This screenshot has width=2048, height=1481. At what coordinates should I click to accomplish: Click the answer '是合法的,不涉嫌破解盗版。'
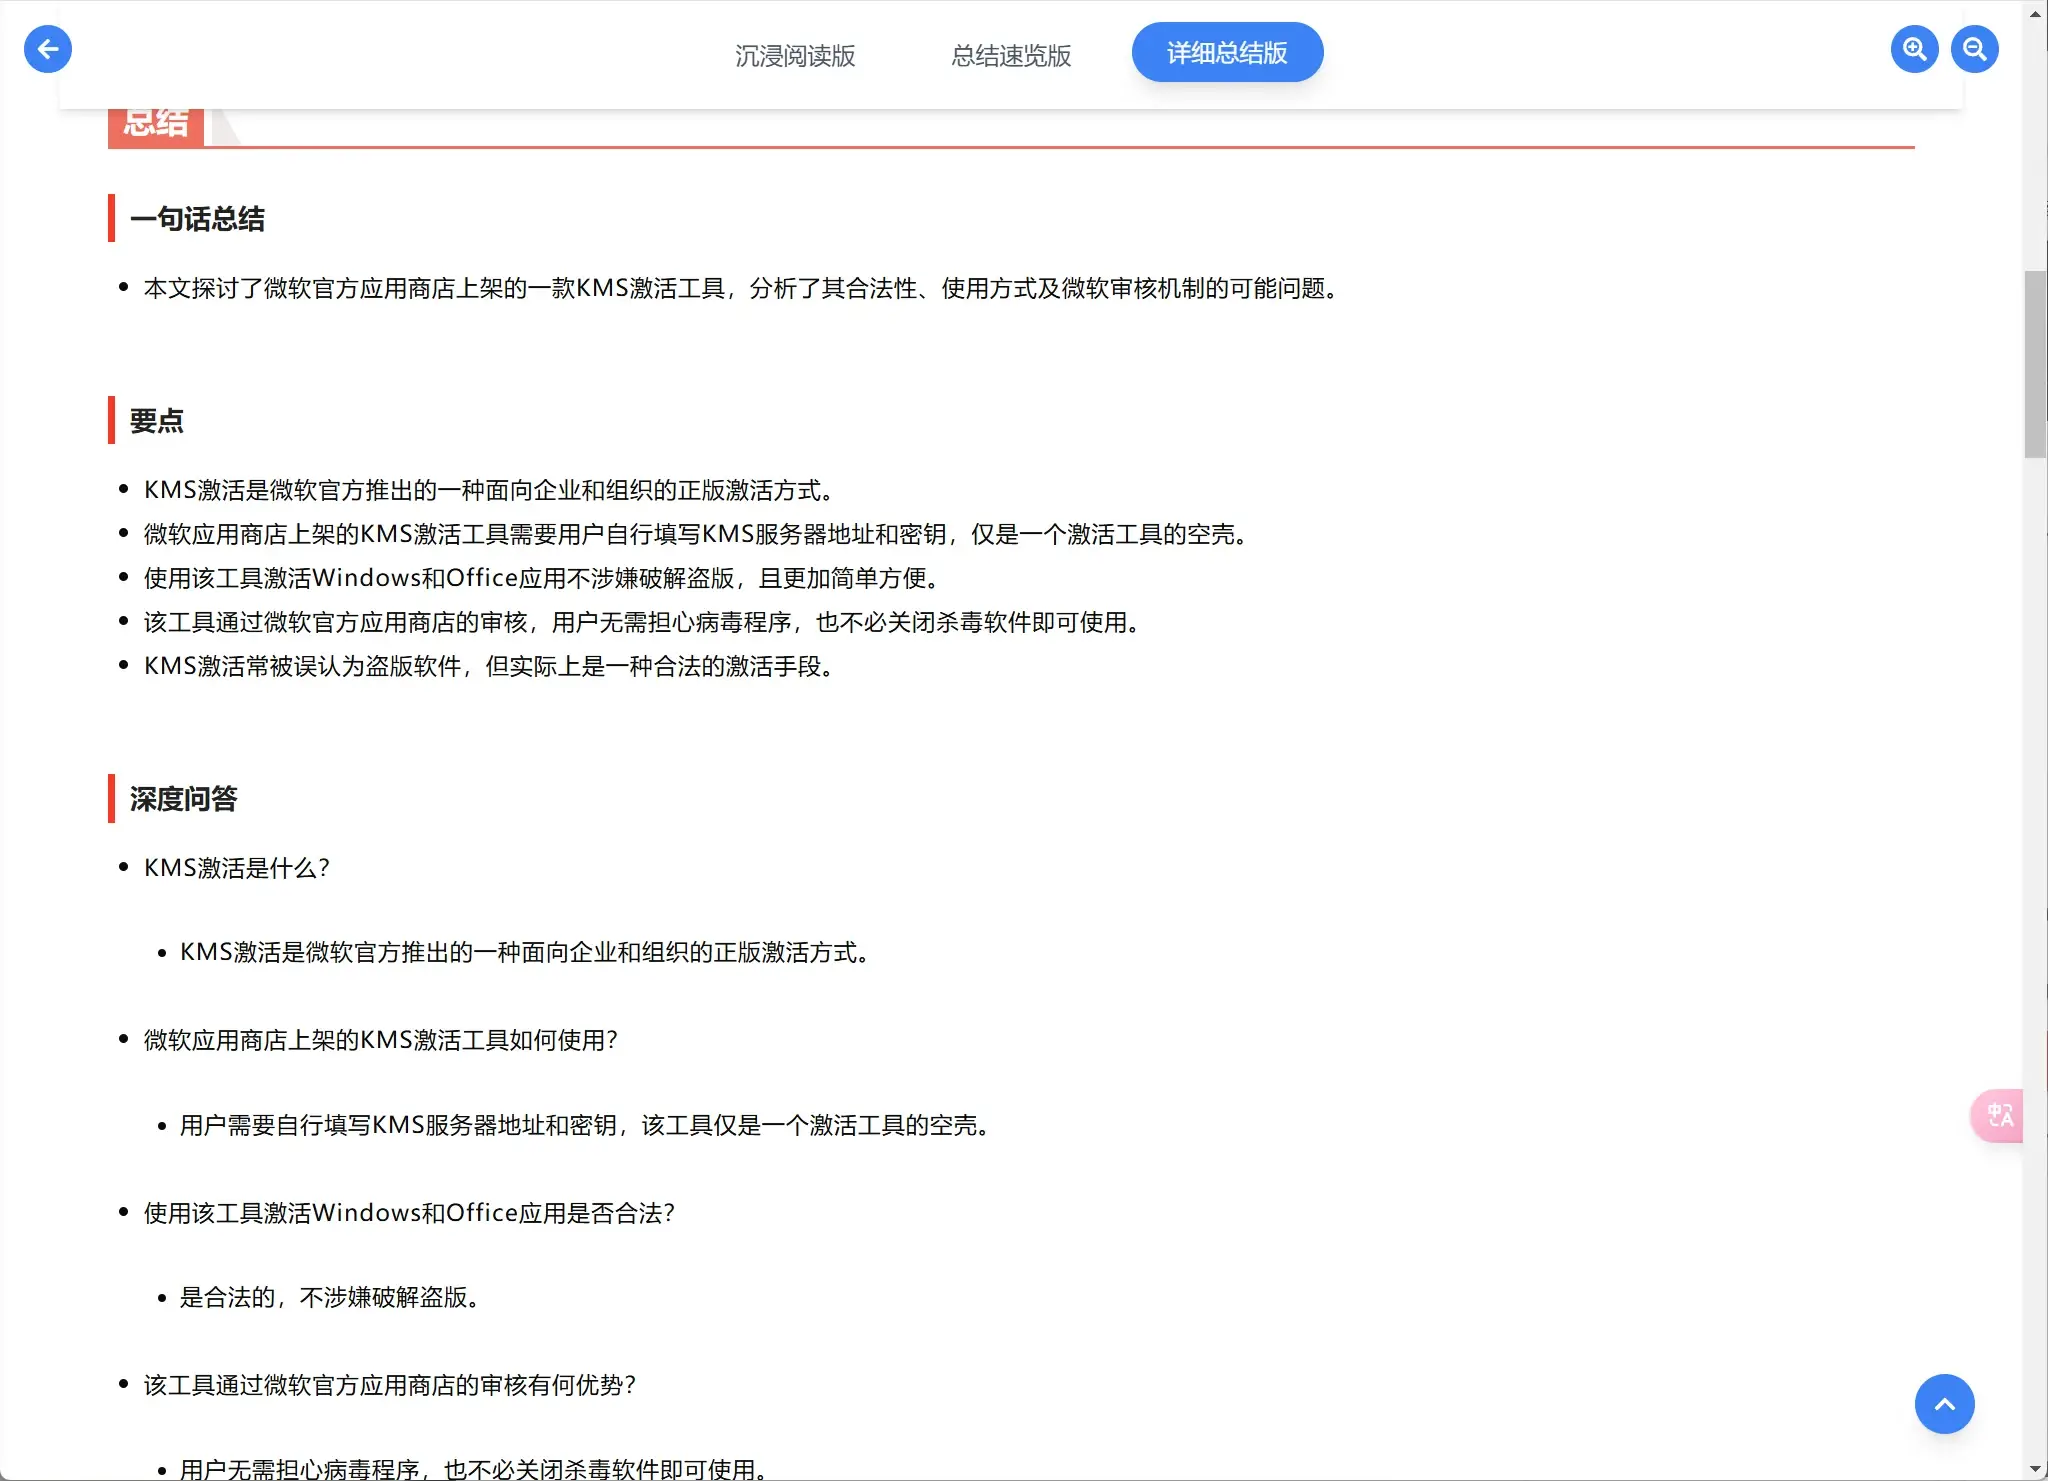click(330, 1298)
